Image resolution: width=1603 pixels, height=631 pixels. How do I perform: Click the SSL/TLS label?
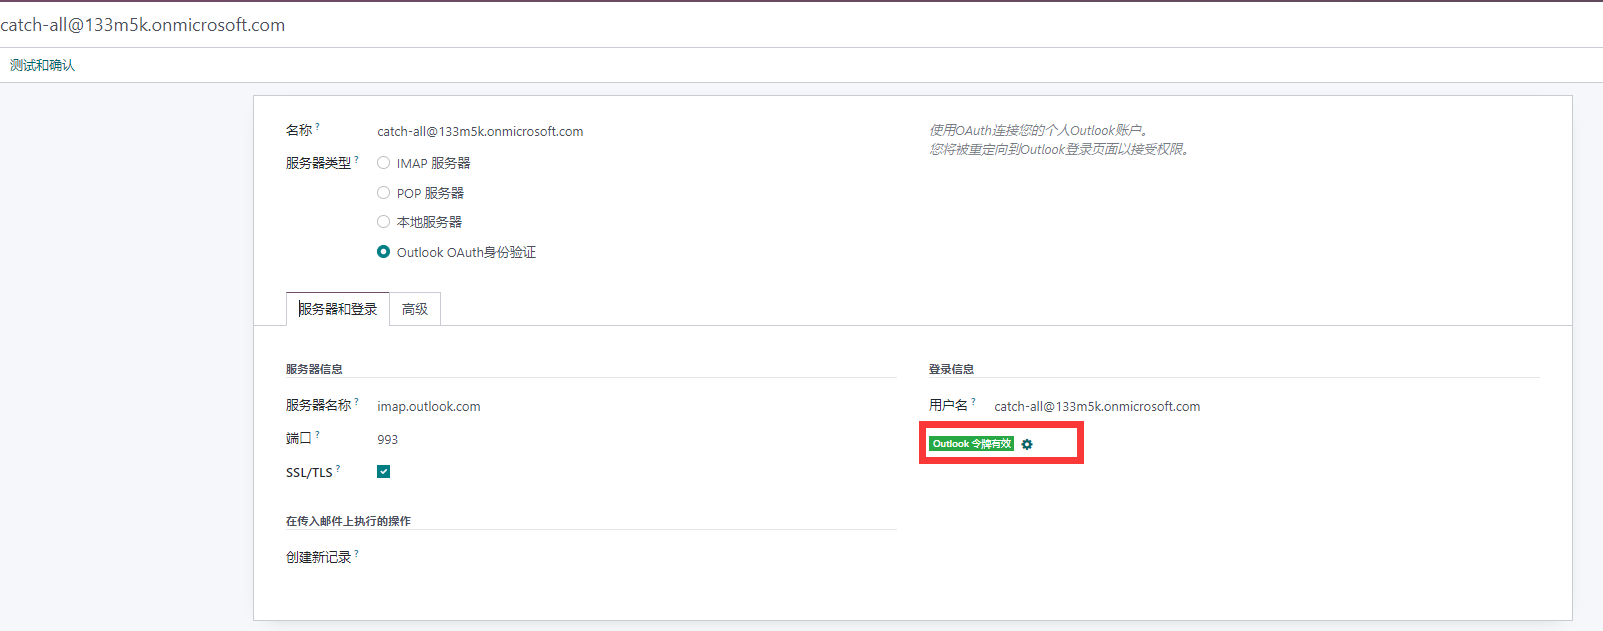click(x=309, y=472)
